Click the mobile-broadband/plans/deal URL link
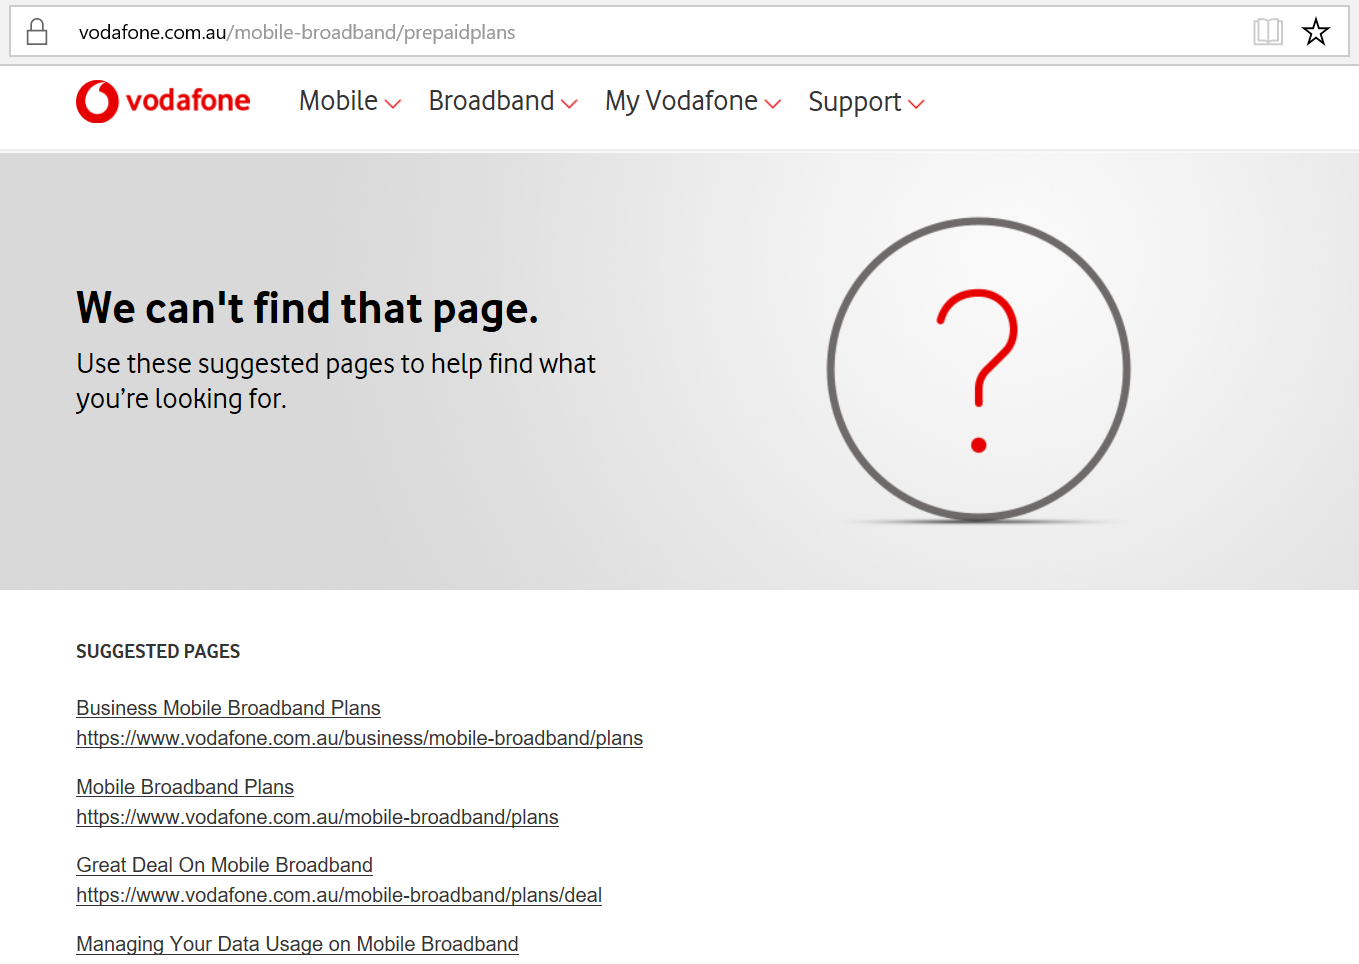 pyautogui.click(x=338, y=895)
